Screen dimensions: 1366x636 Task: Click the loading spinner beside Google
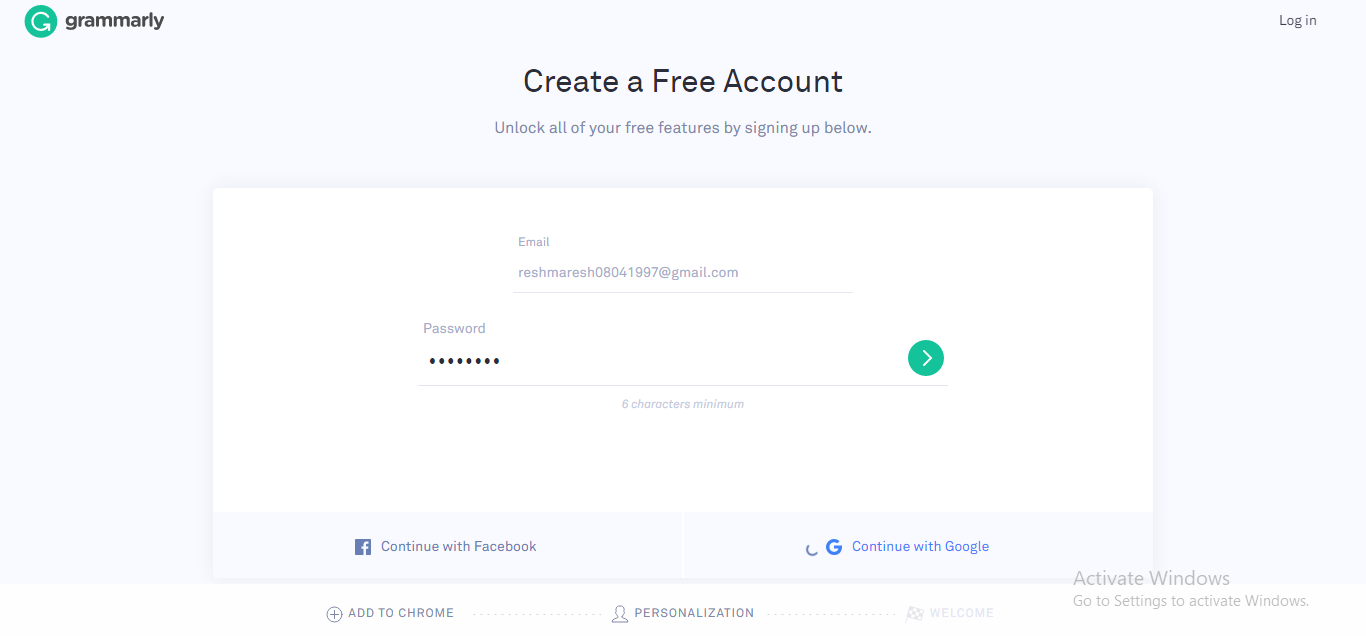click(812, 548)
